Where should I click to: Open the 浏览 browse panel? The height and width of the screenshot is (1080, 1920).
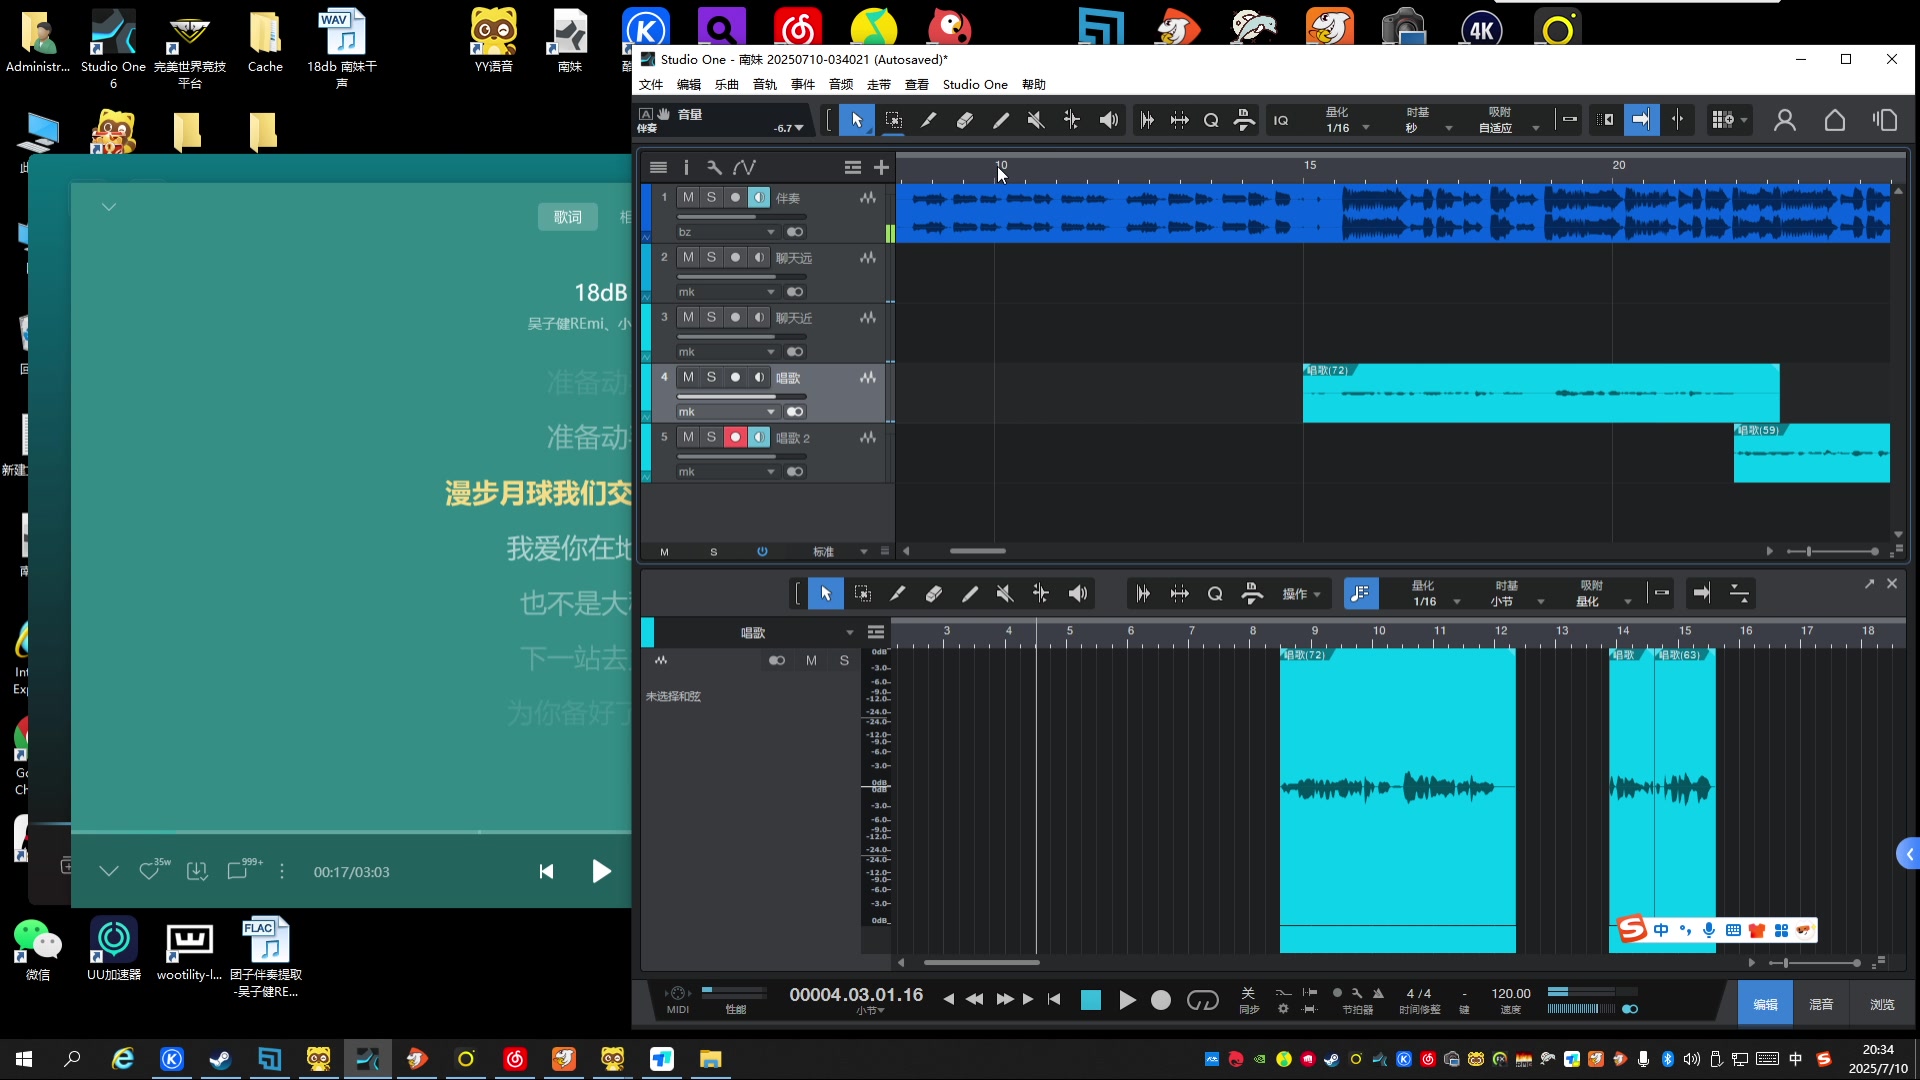[1882, 1004]
